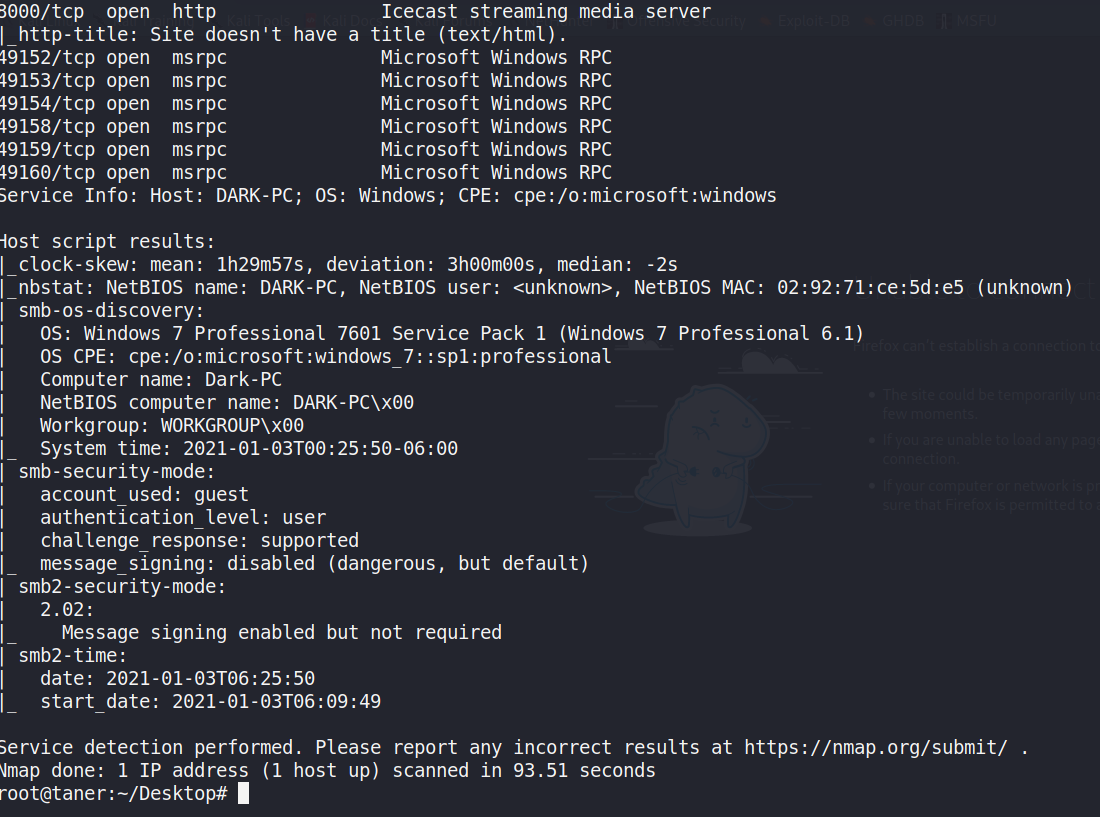The height and width of the screenshot is (817, 1100).
Task: Open the https://nmap.org/submit/ link
Action: pos(876,748)
